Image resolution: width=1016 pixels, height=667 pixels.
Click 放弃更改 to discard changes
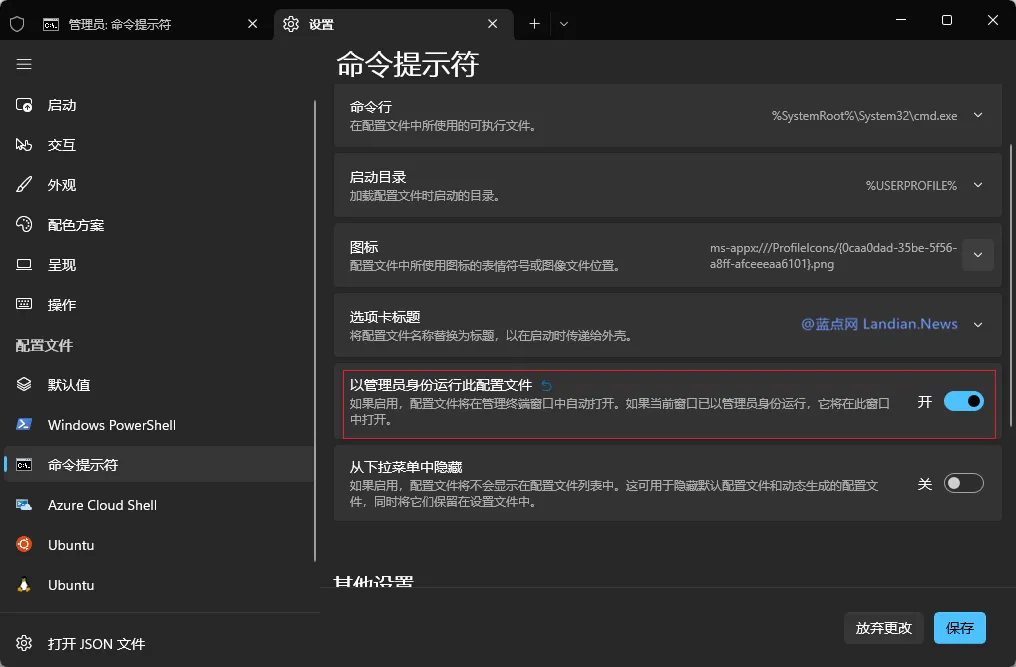point(883,628)
